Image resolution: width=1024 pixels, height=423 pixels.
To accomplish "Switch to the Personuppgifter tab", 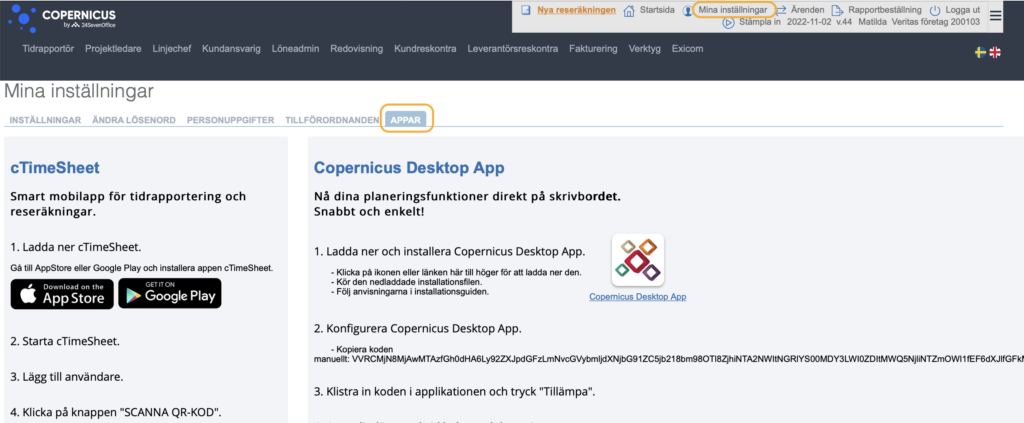I will click(231, 120).
